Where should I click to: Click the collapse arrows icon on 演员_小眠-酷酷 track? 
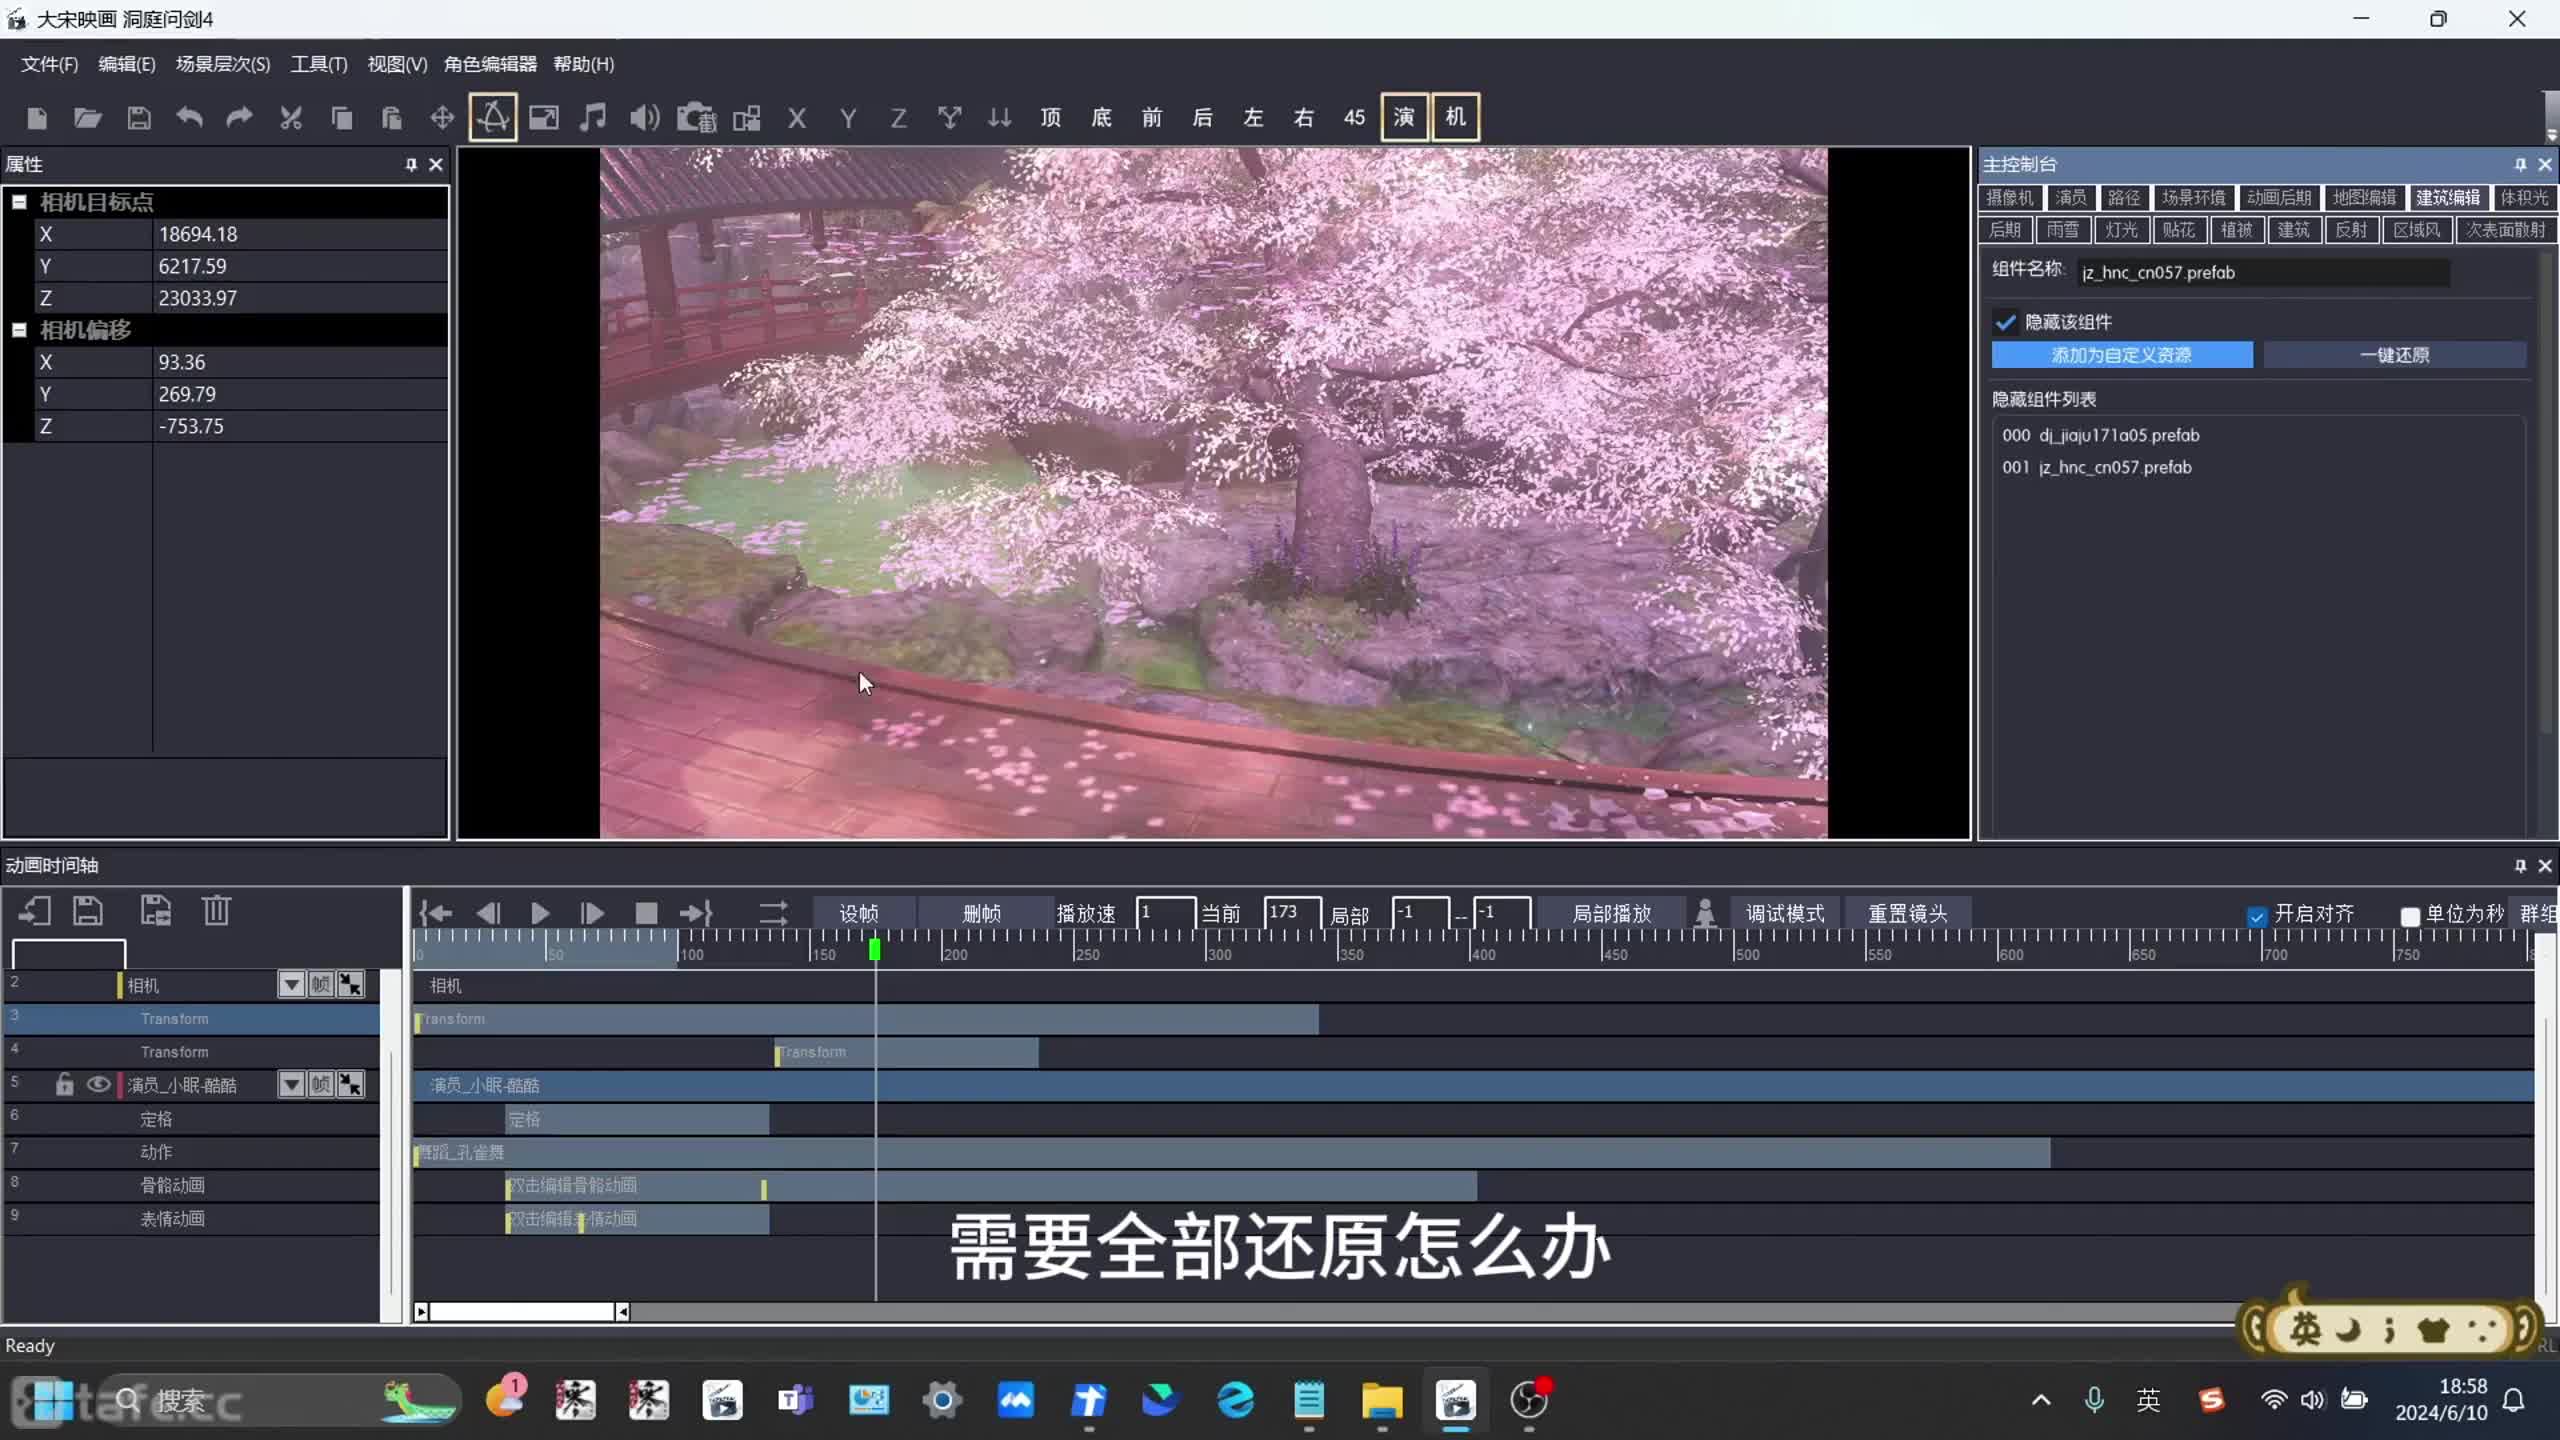pyautogui.click(x=350, y=1085)
